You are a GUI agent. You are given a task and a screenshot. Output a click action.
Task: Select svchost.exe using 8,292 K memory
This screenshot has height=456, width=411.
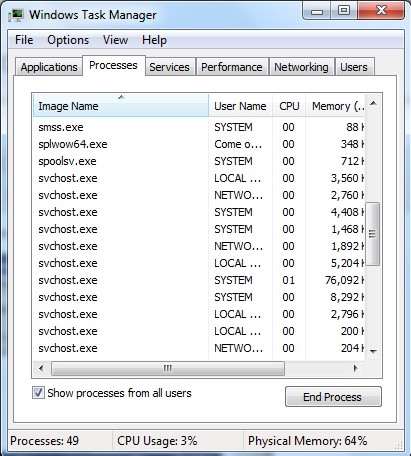(199, 297)
